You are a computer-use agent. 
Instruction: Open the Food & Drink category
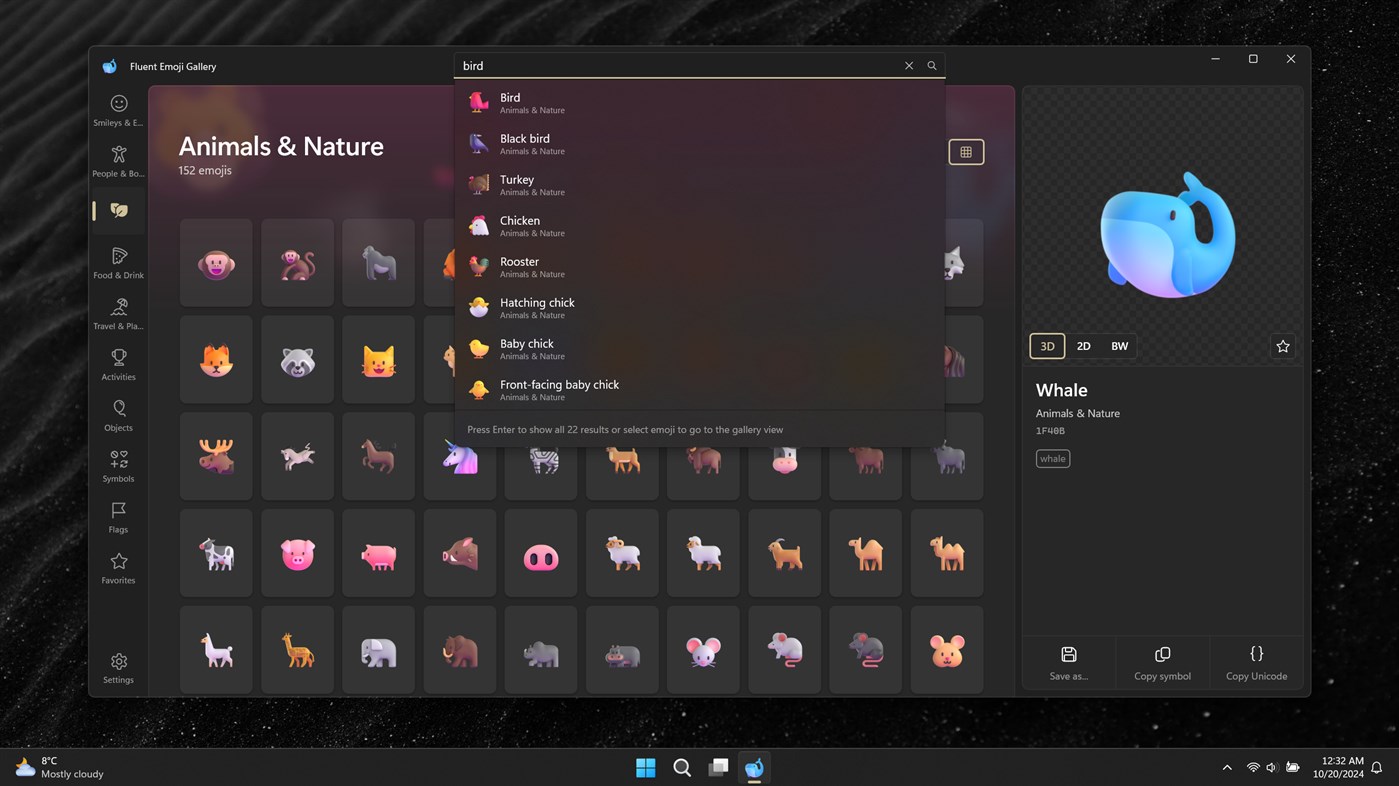coord(118,262)
